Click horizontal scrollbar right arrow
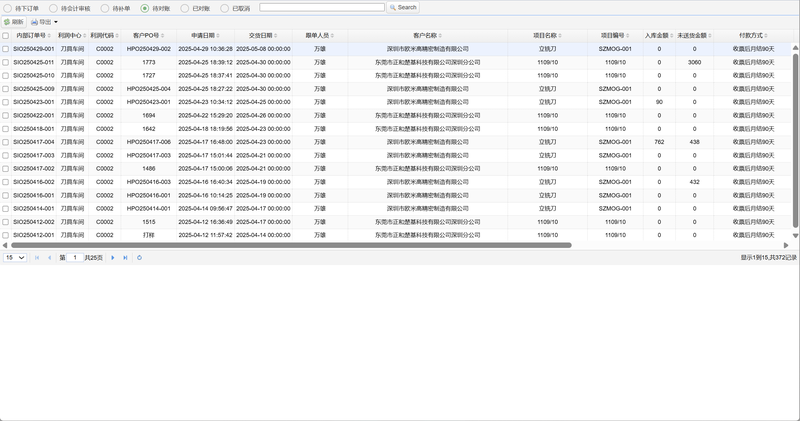 [x=786, y=245]
